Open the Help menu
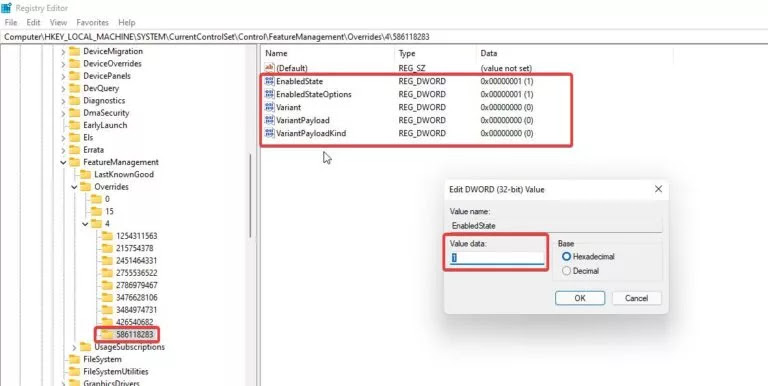 126,23
